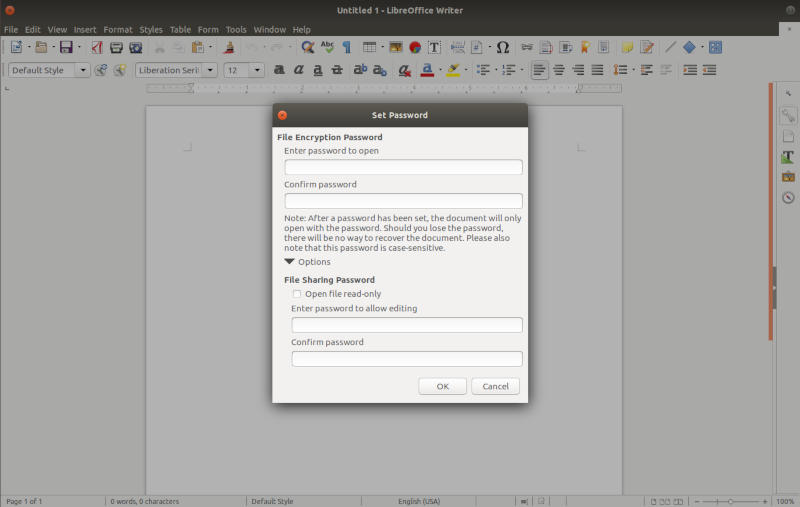Click Justified alignment icon
Screen dimensions: 800x507
(597, 70)
